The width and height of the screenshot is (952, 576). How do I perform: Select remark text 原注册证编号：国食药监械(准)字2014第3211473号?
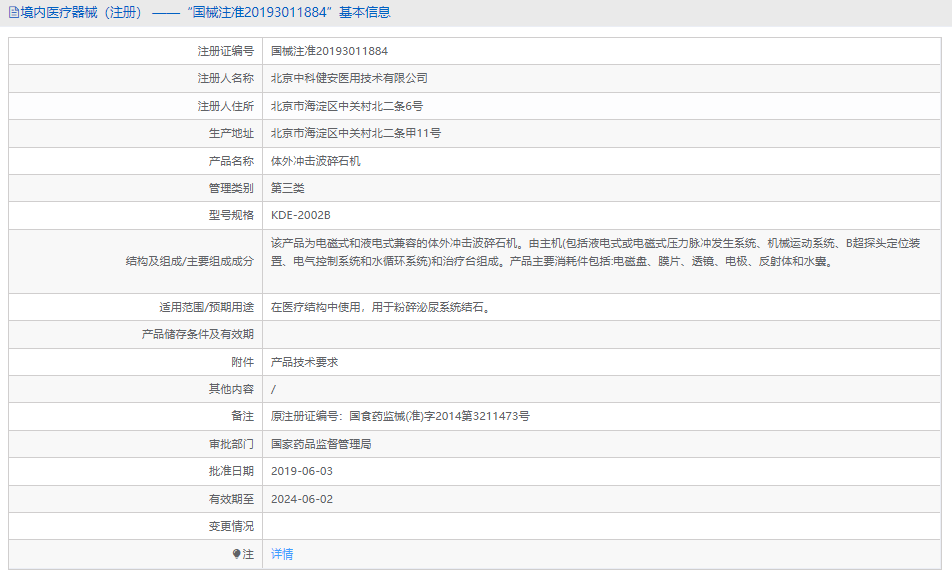(x=400, y=416)
